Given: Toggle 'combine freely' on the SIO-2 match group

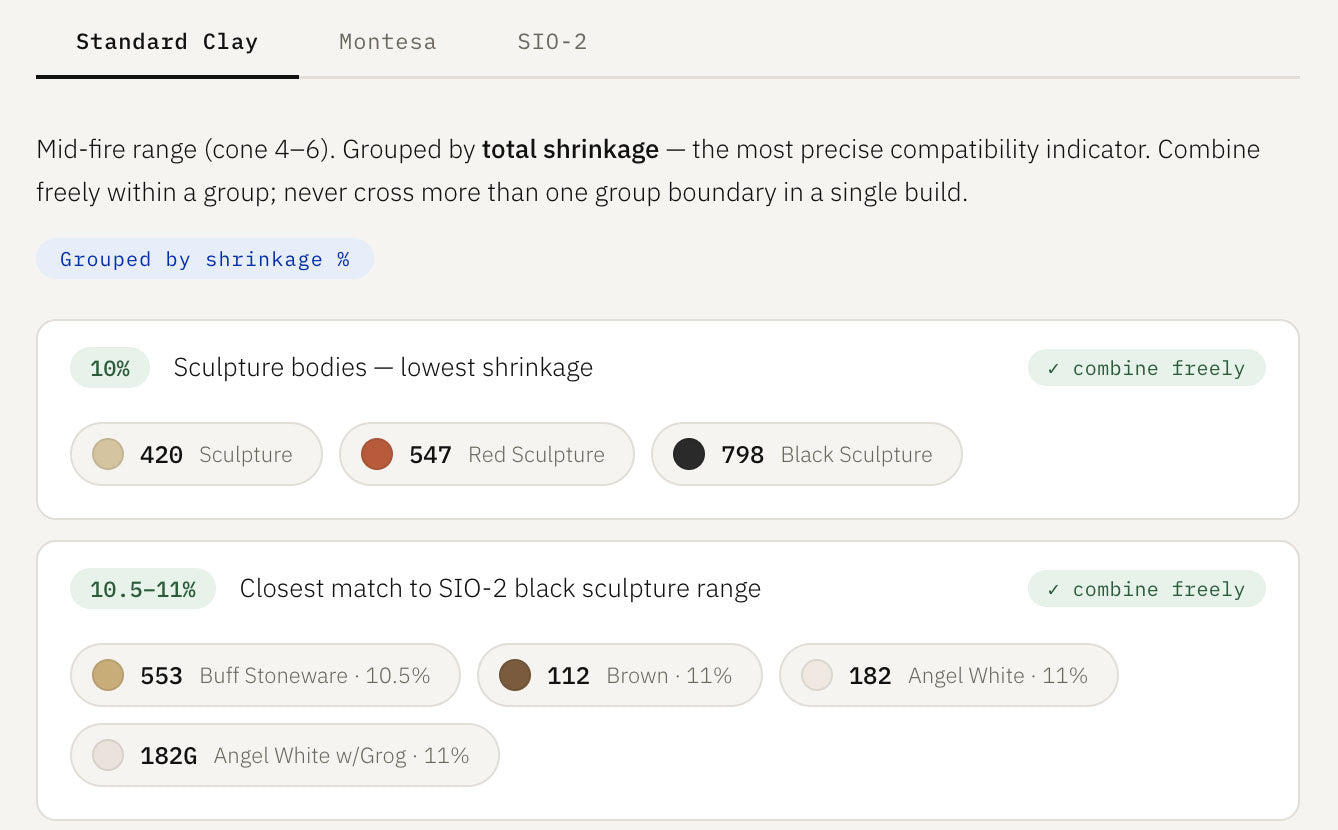Looking at the screenshot, I should (x=1146, y=589).
